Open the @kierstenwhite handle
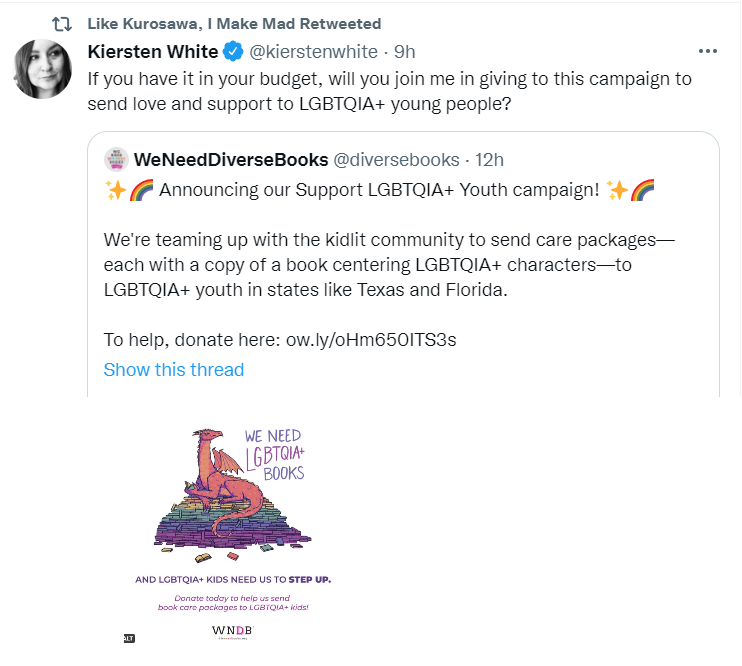Screen dimensions: 742x666 point(313,52)
